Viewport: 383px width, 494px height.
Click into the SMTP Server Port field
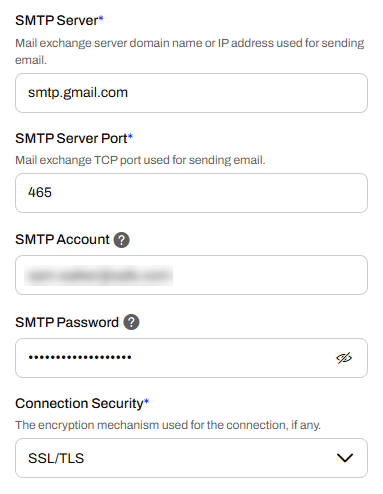click(x=191, y=193)
